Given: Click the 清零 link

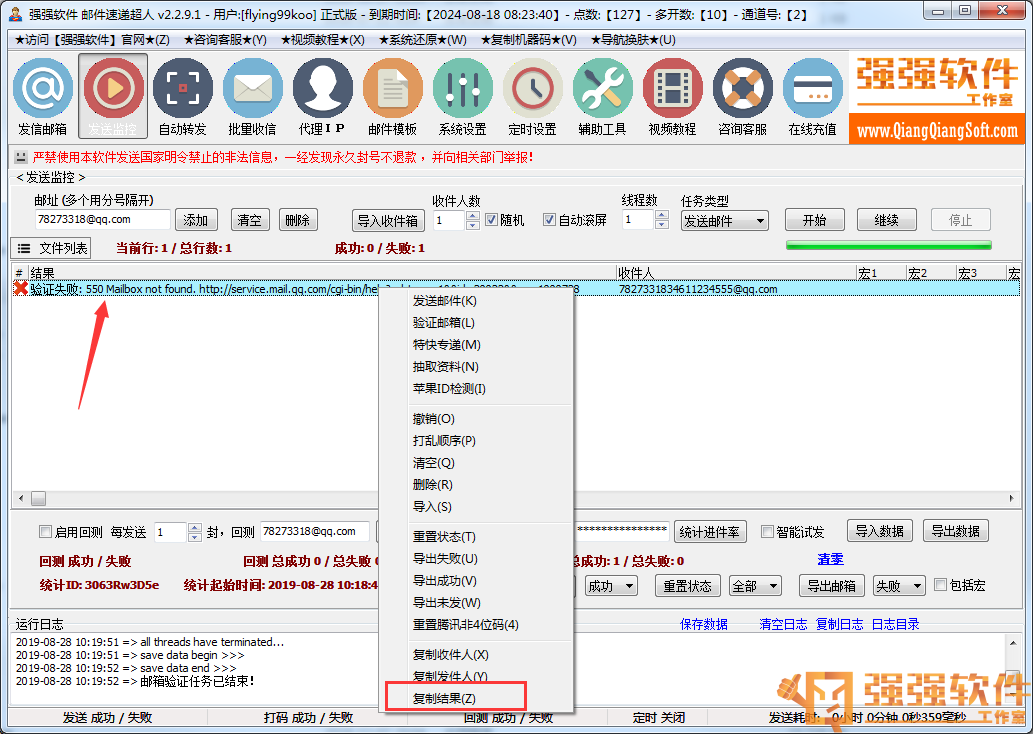Looking at the screenshot, I should [830, 559].
